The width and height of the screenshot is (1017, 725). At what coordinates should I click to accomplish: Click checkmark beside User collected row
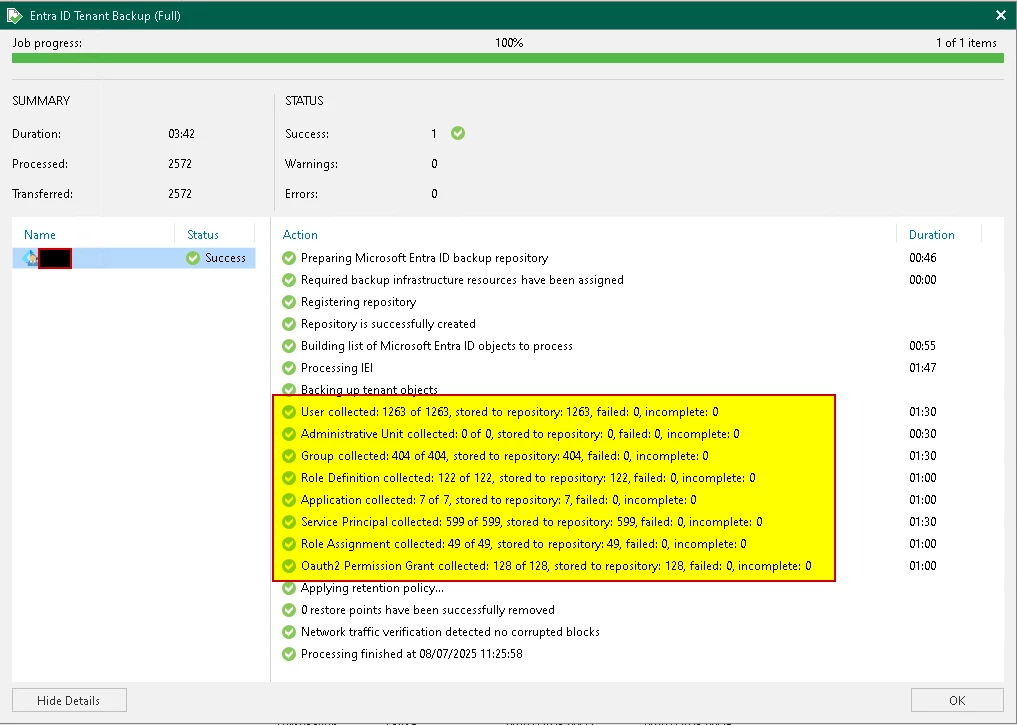click(289, 412)
